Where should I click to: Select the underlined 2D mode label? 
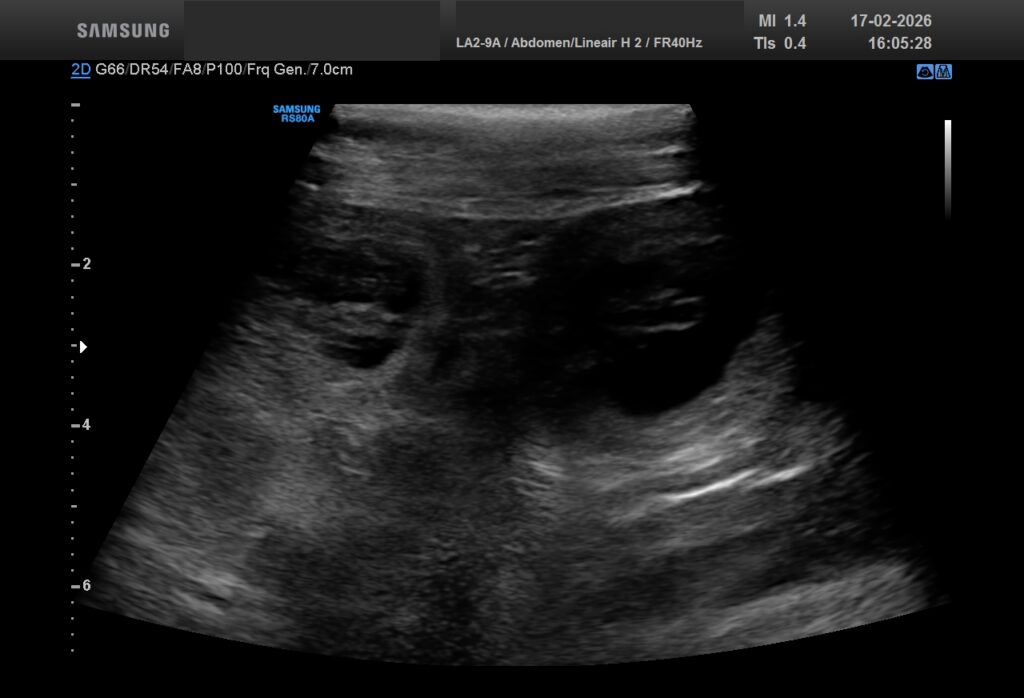[81, 70]
